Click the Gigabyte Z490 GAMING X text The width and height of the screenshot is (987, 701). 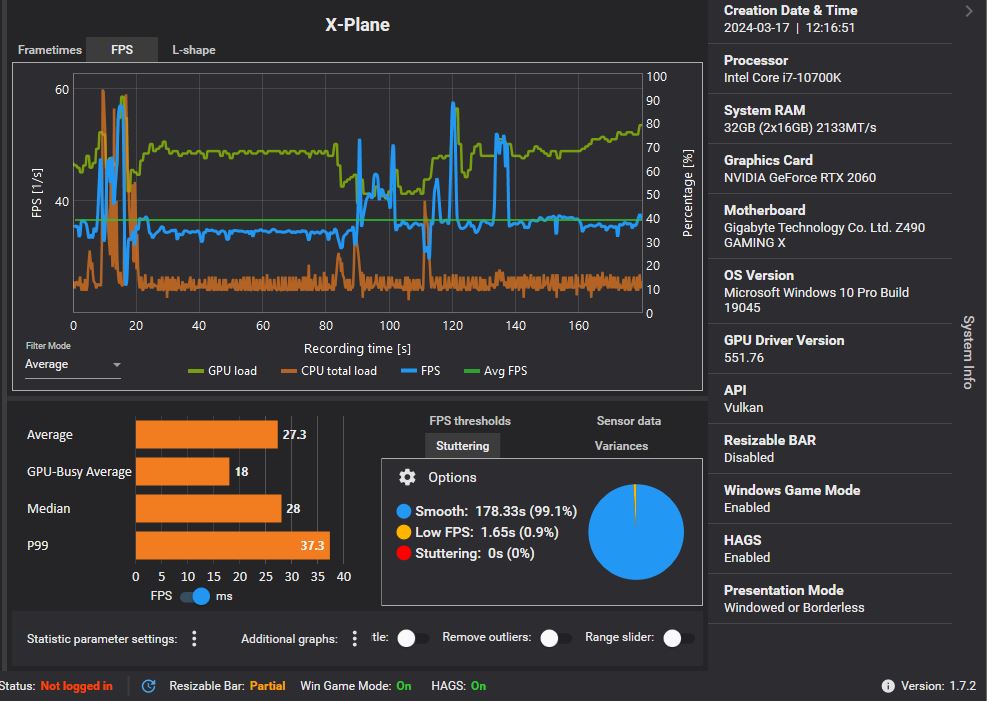824,235
